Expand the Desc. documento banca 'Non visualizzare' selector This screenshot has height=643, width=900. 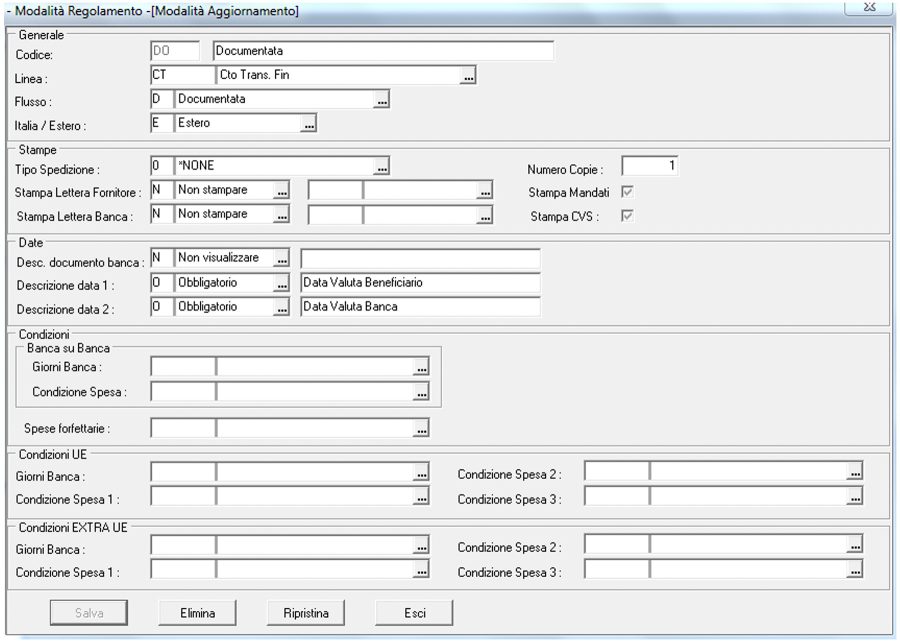pyautogui.click(x=282, y=259)
